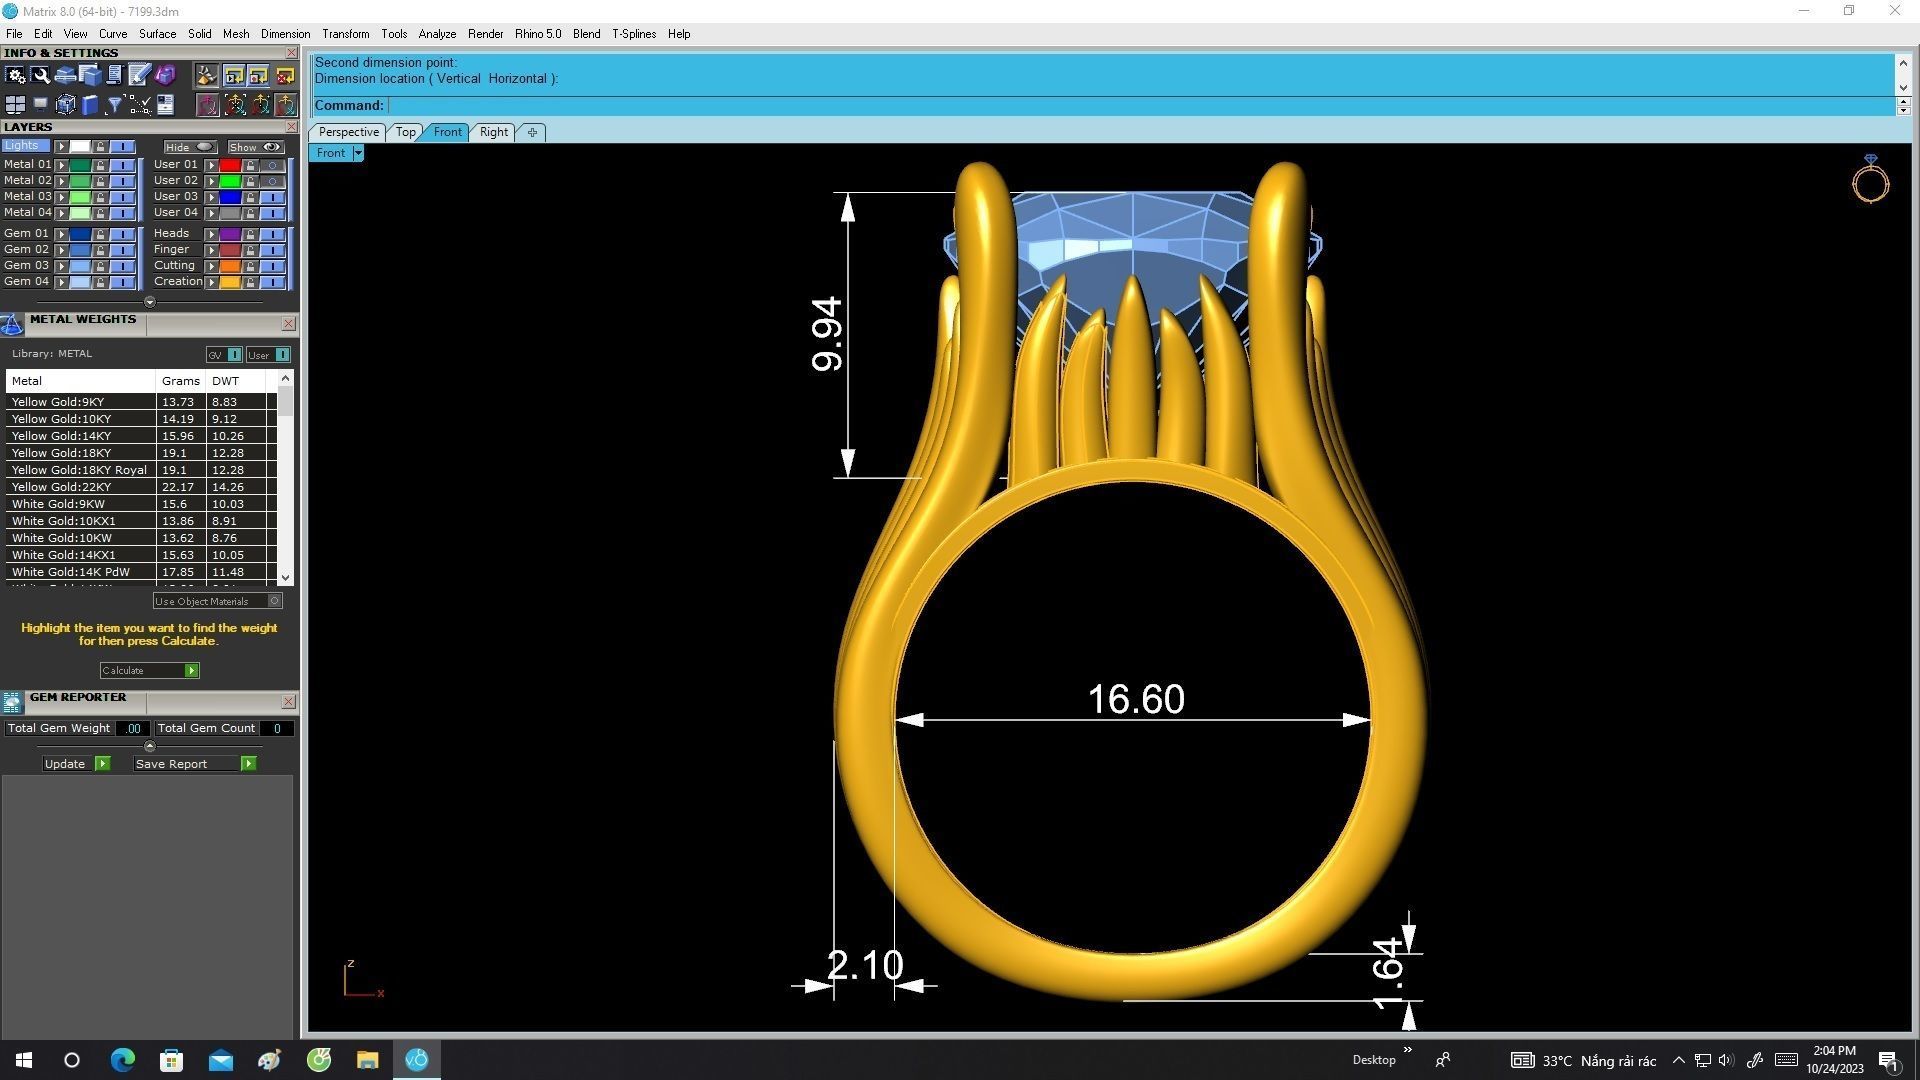Toggle visibility of Metal 01 layer
This screenshot has height=1080, width=1920.
[x=122, y=165]
